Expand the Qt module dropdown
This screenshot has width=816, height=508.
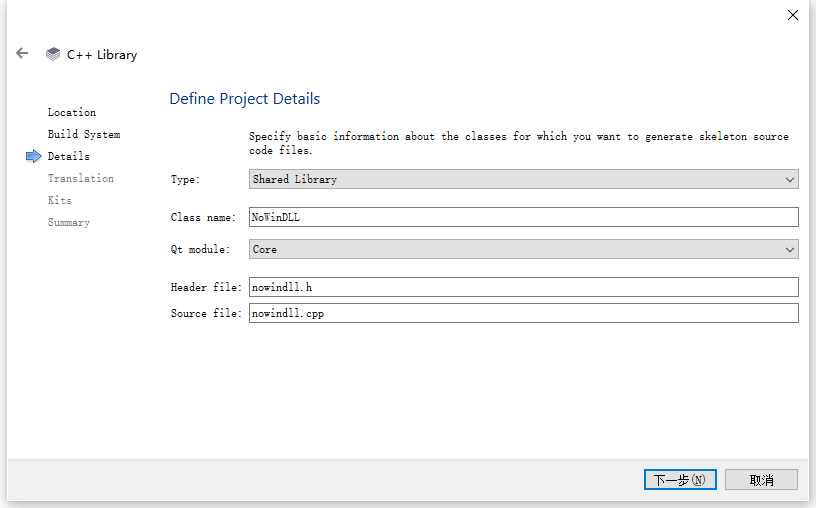tap(524, 249)
